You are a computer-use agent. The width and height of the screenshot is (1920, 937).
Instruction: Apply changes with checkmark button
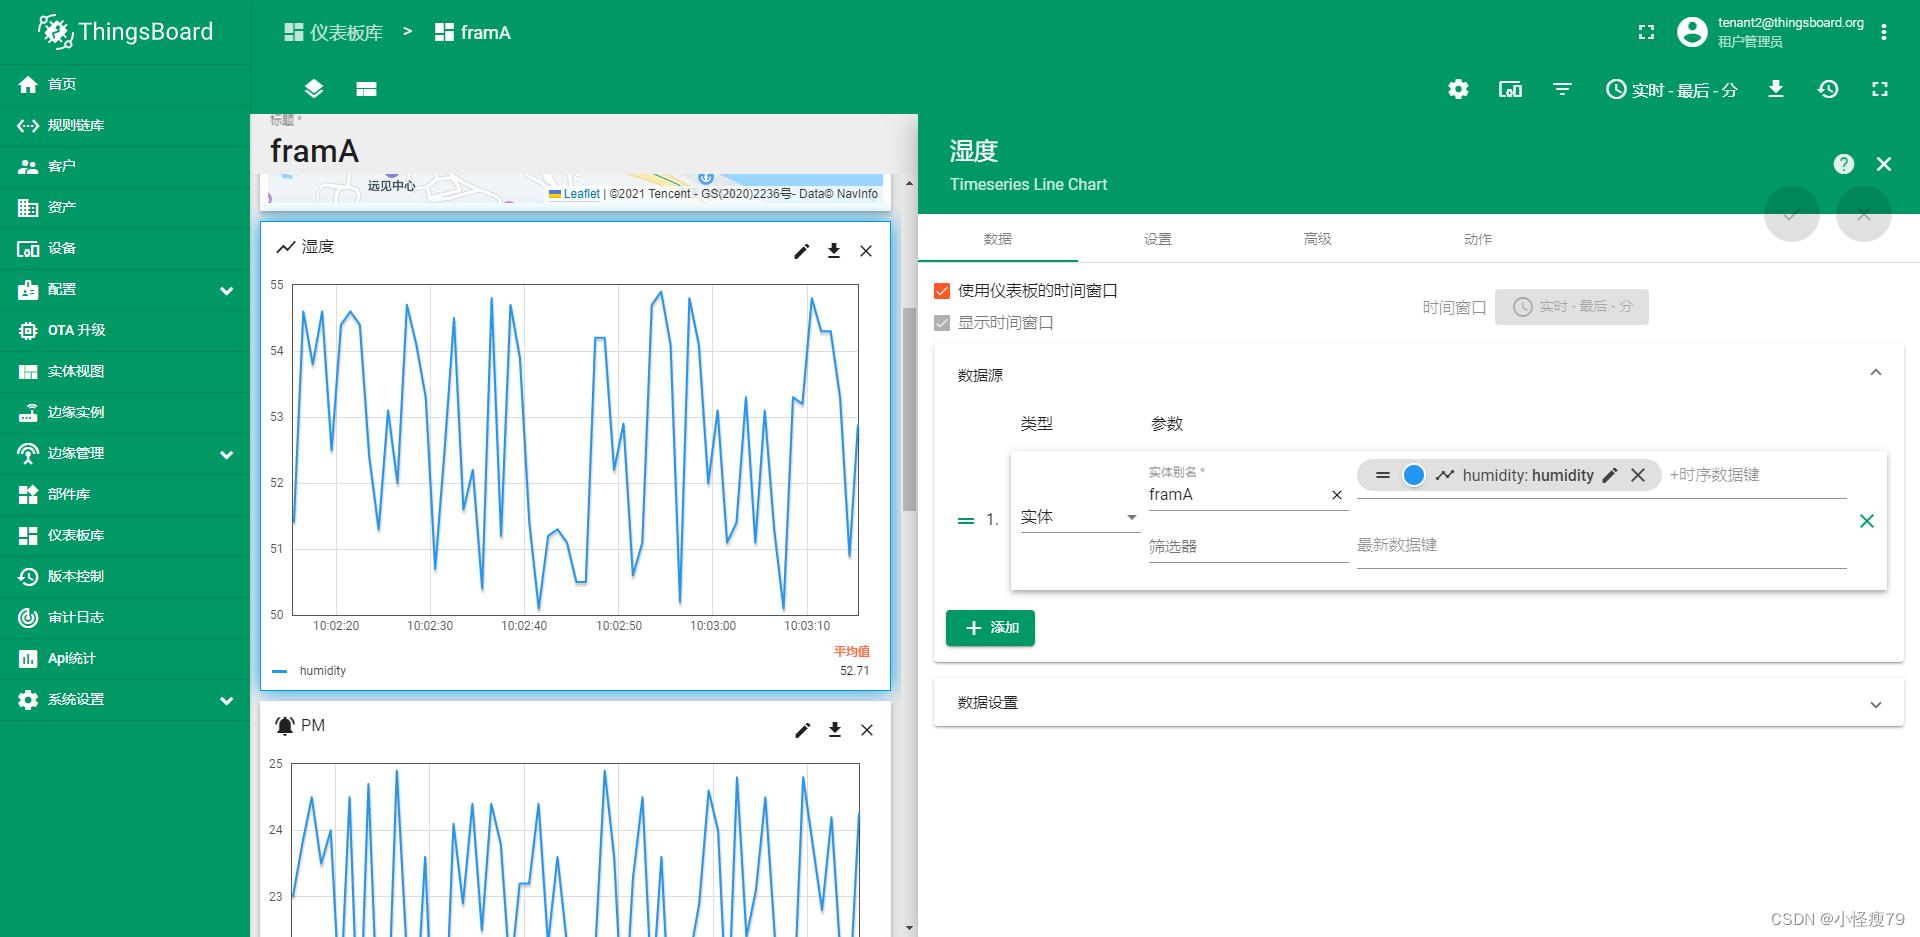[1792, 214]
